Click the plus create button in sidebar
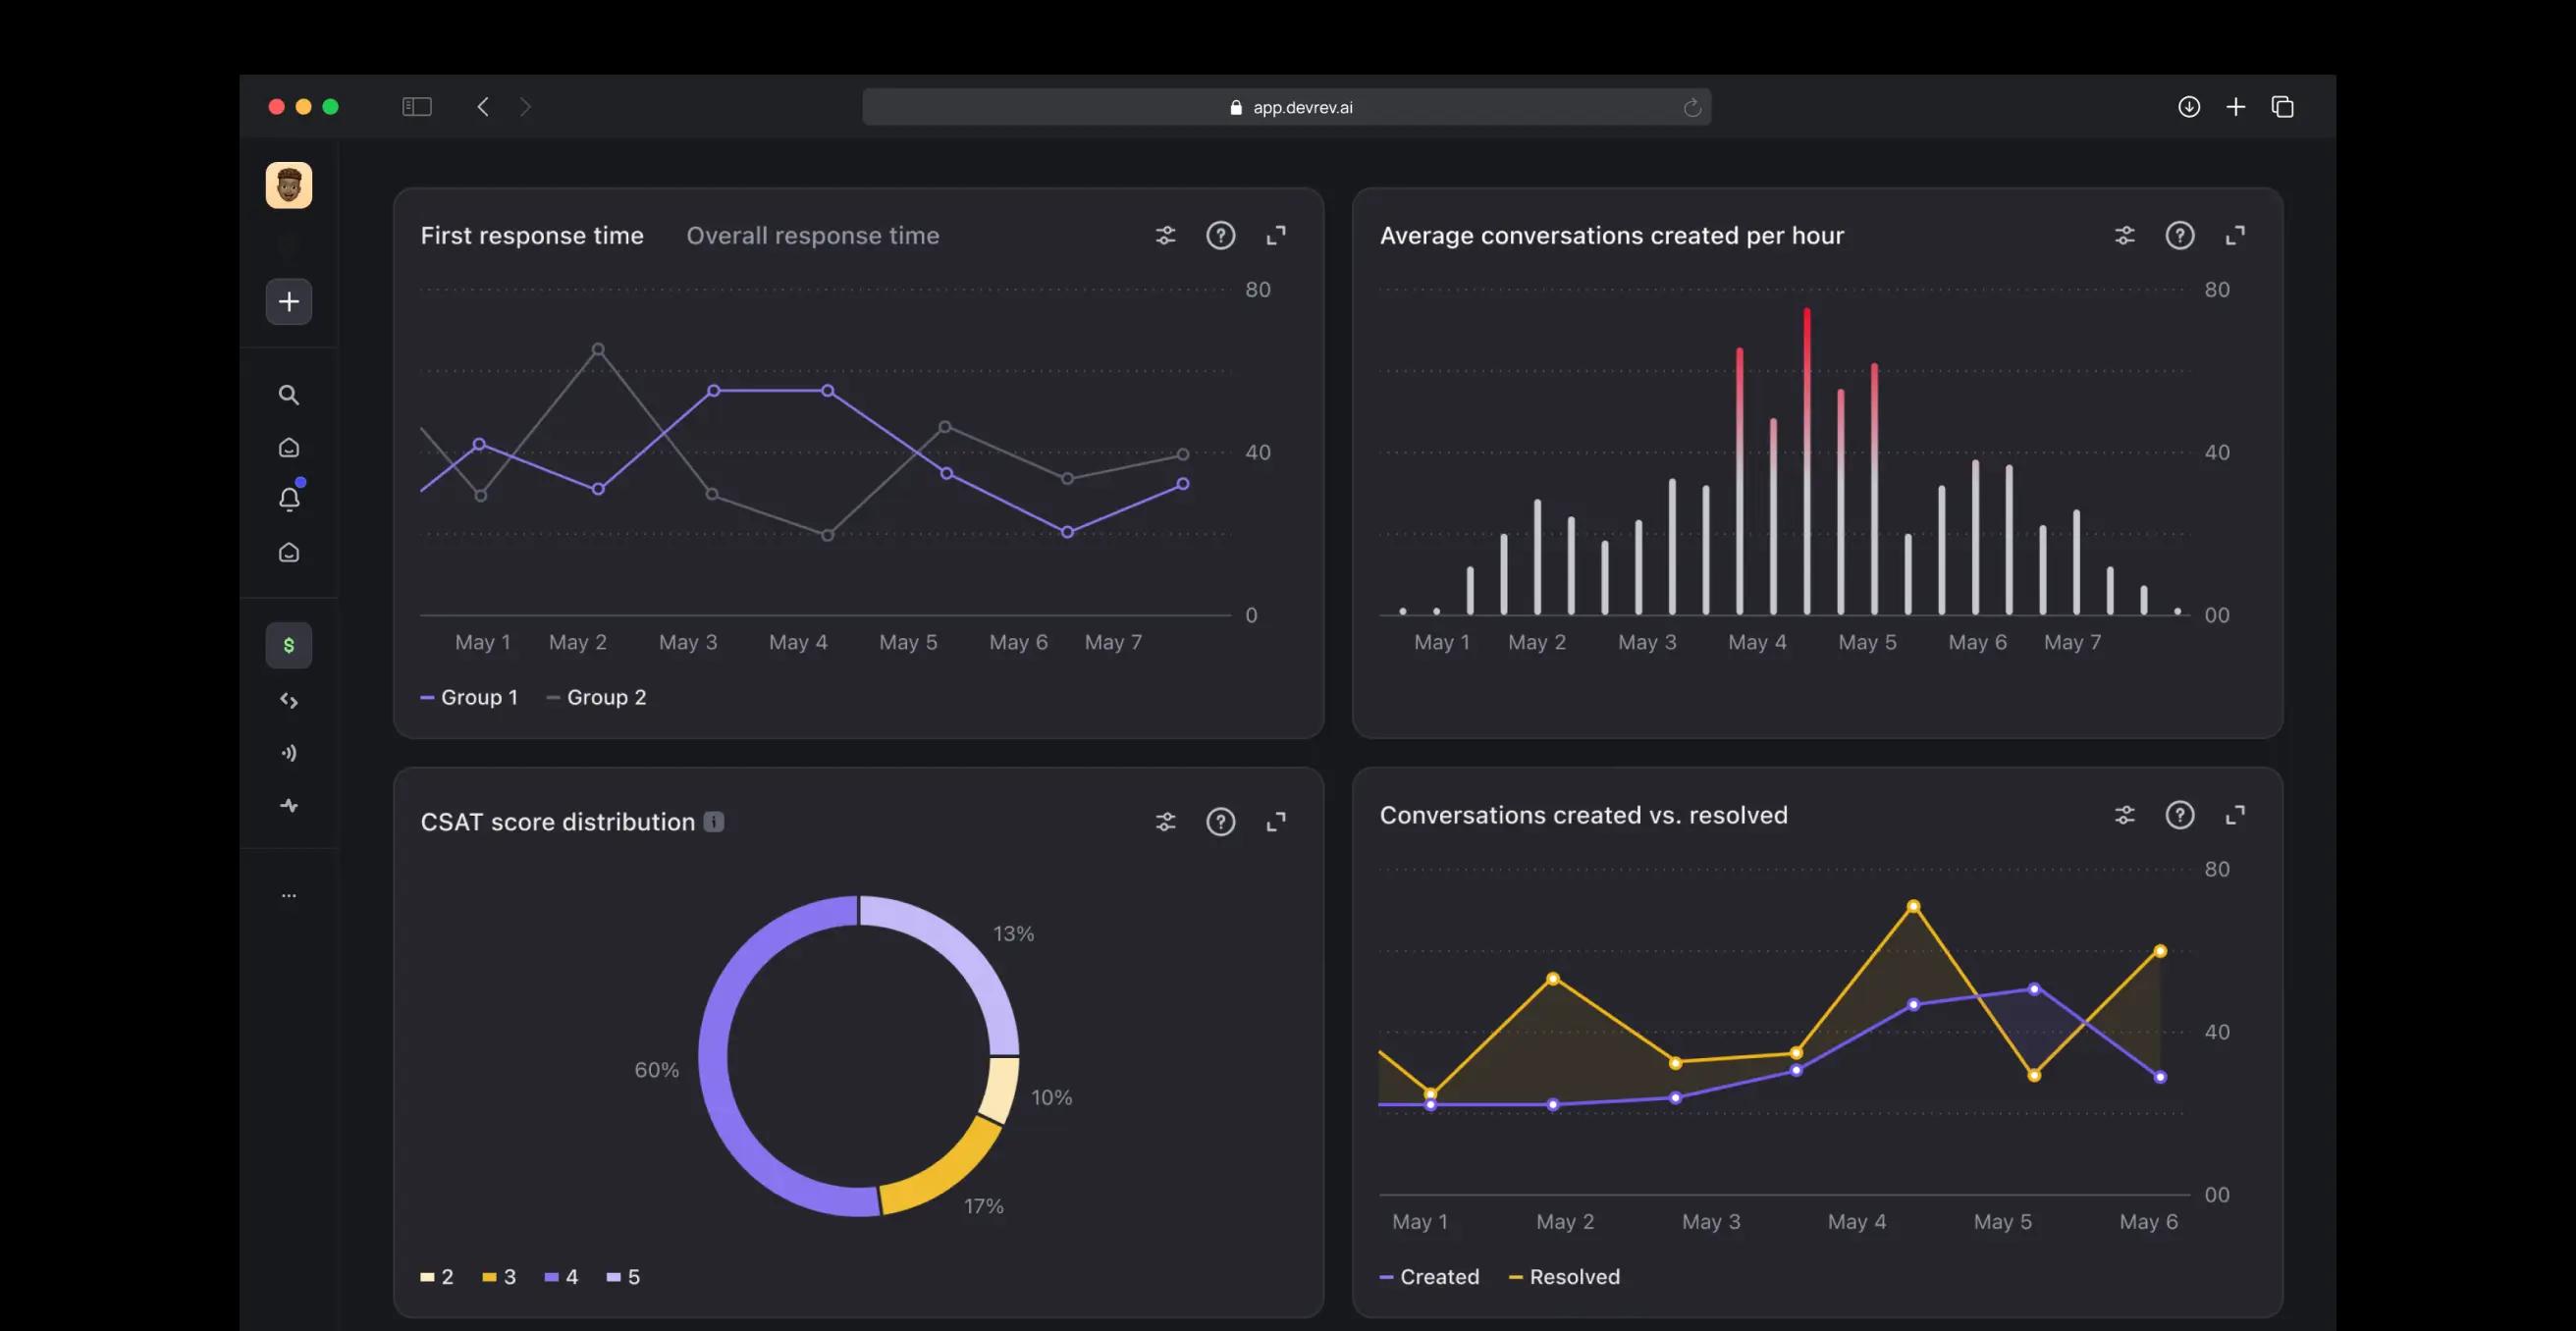The width and height of the screenshot is (2576, 1331). point(288,301)
